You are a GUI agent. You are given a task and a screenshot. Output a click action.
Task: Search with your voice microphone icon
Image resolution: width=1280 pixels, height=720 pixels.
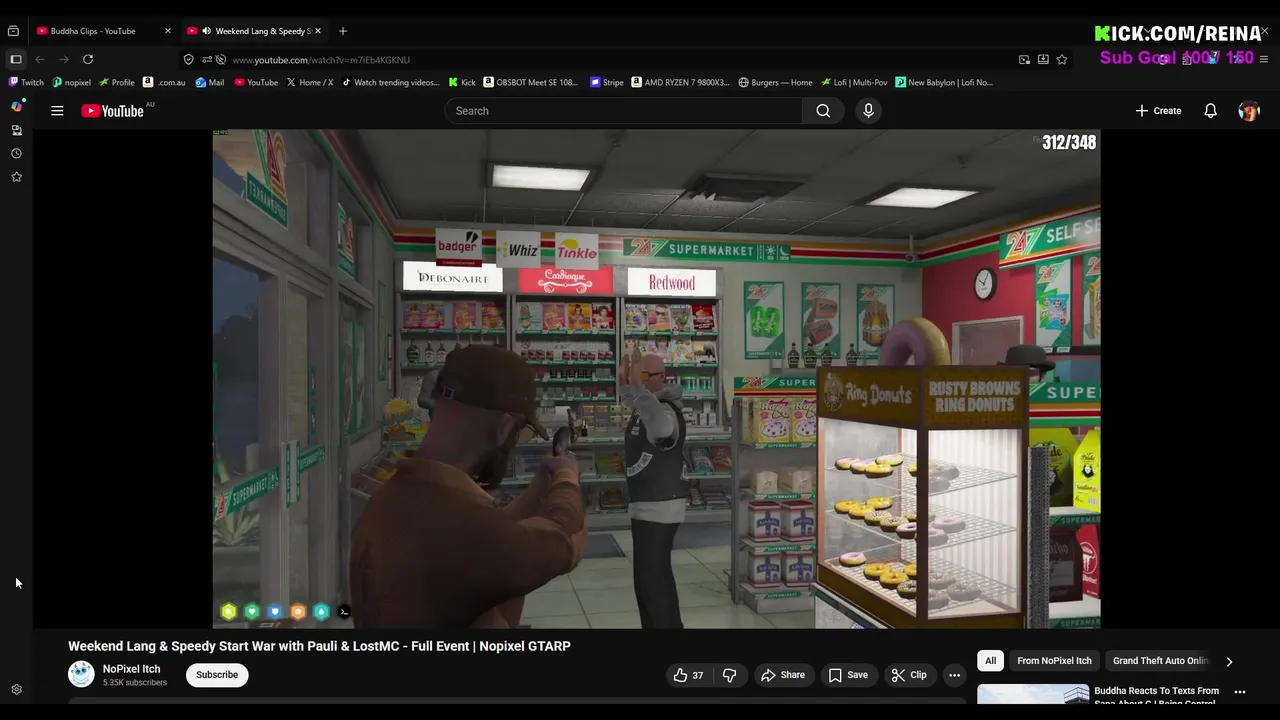[x=868, y=111]
